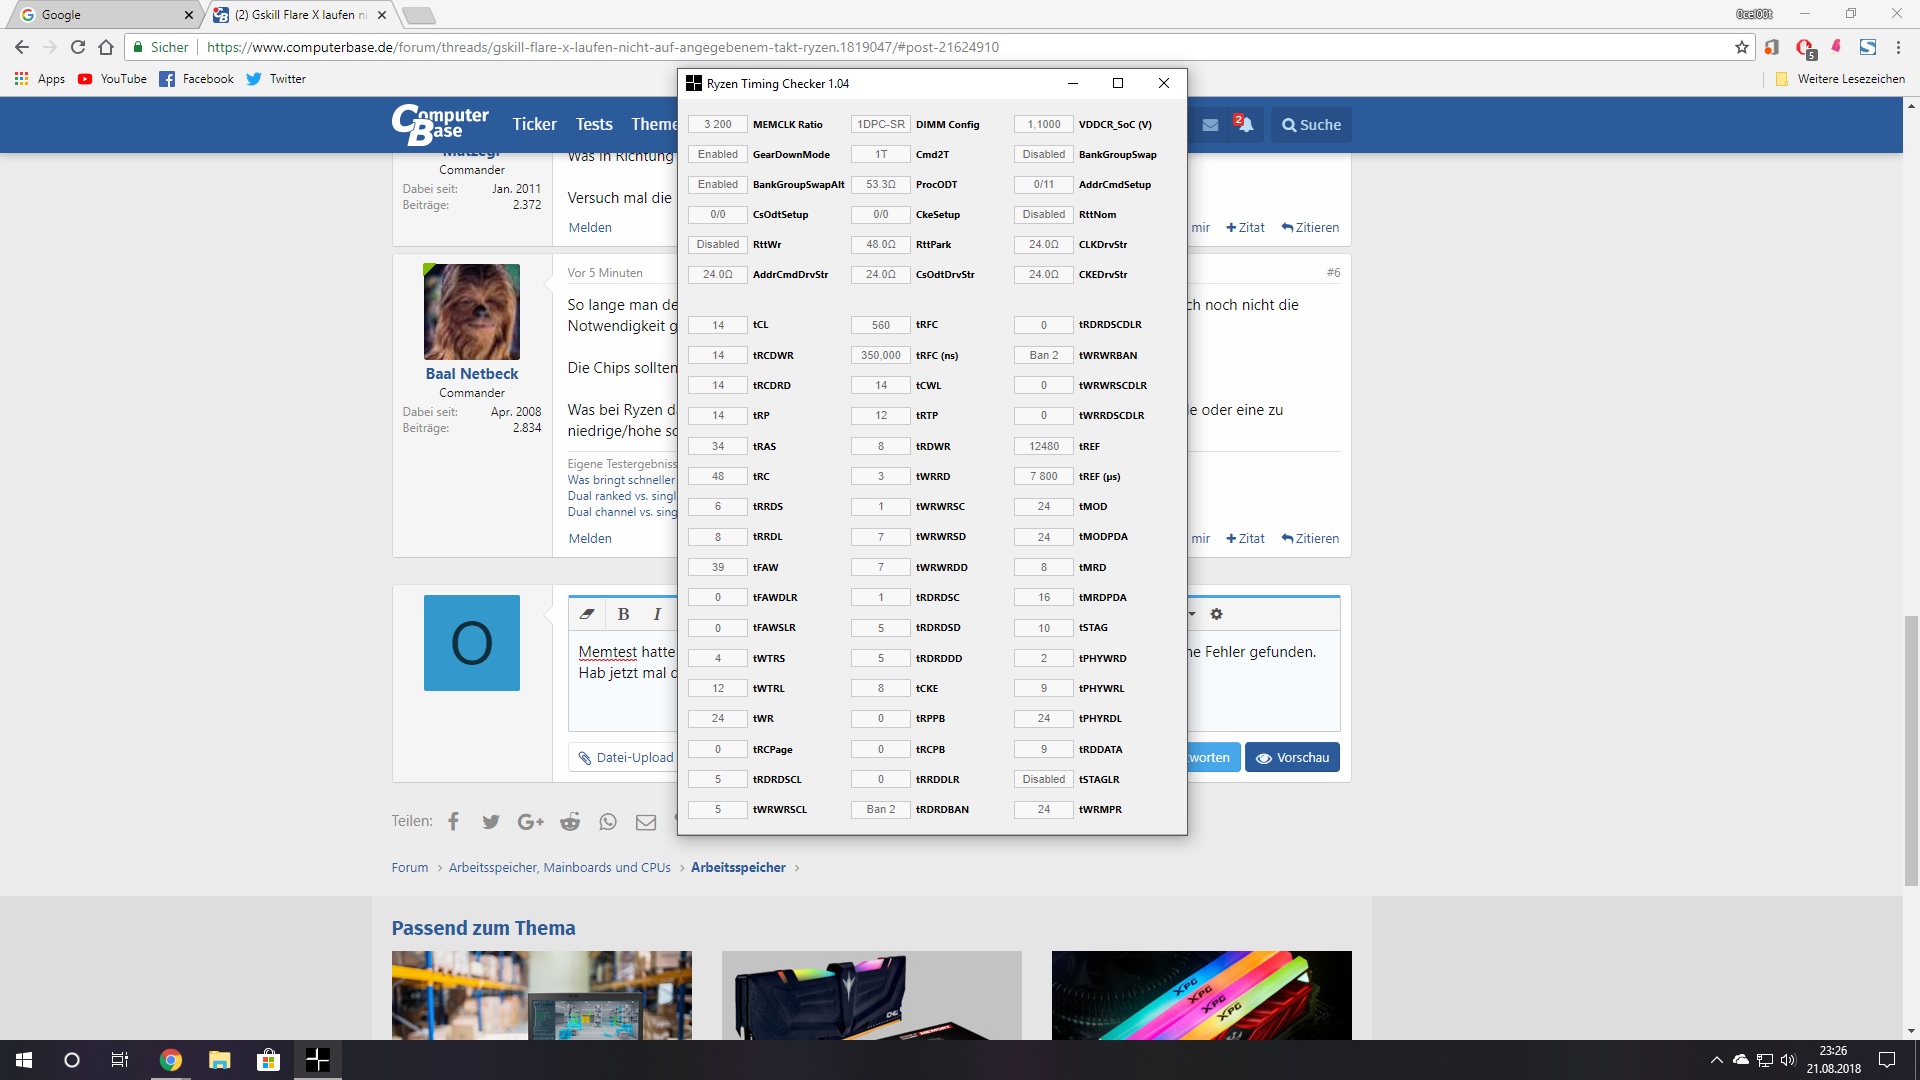Expand the dropdown arrow beside the editor gear
Viewport: 1920px width, 1080px height.
1192,614
